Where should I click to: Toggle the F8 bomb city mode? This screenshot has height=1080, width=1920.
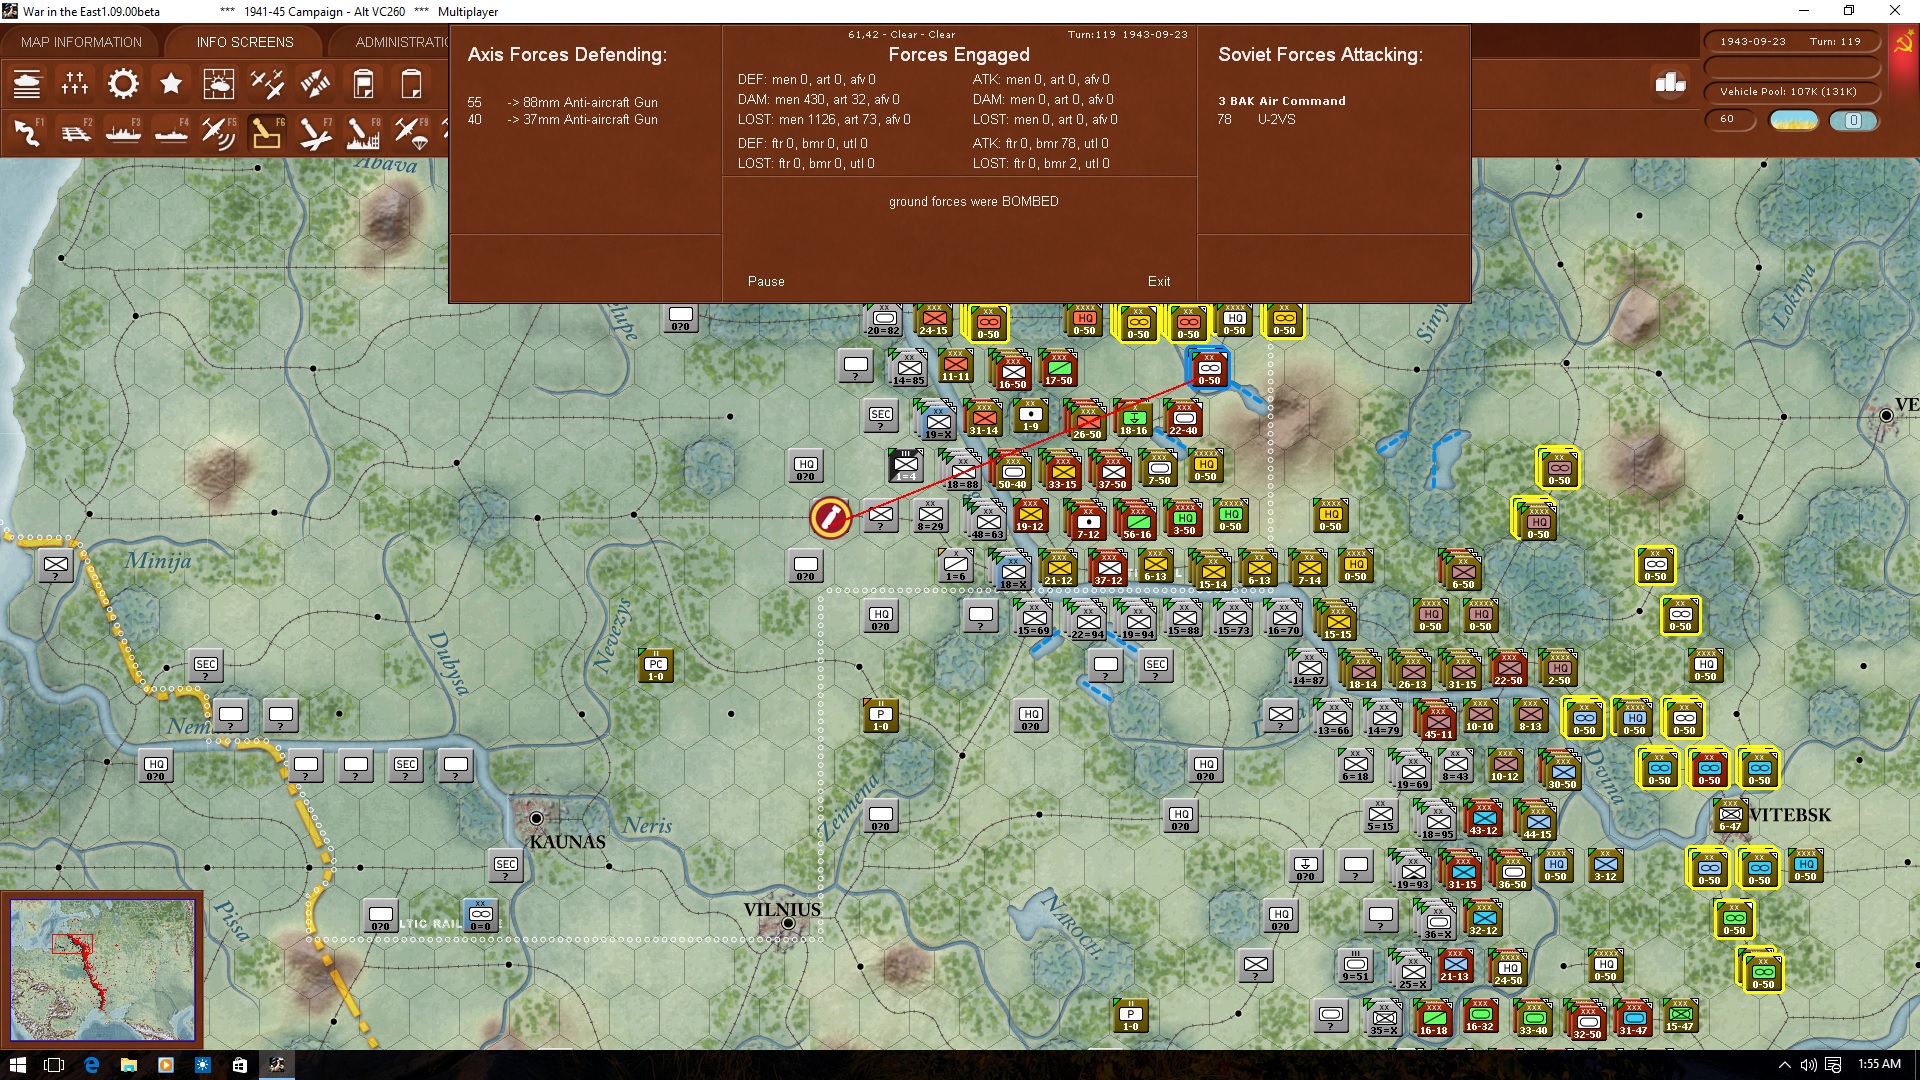coord(362,132)
